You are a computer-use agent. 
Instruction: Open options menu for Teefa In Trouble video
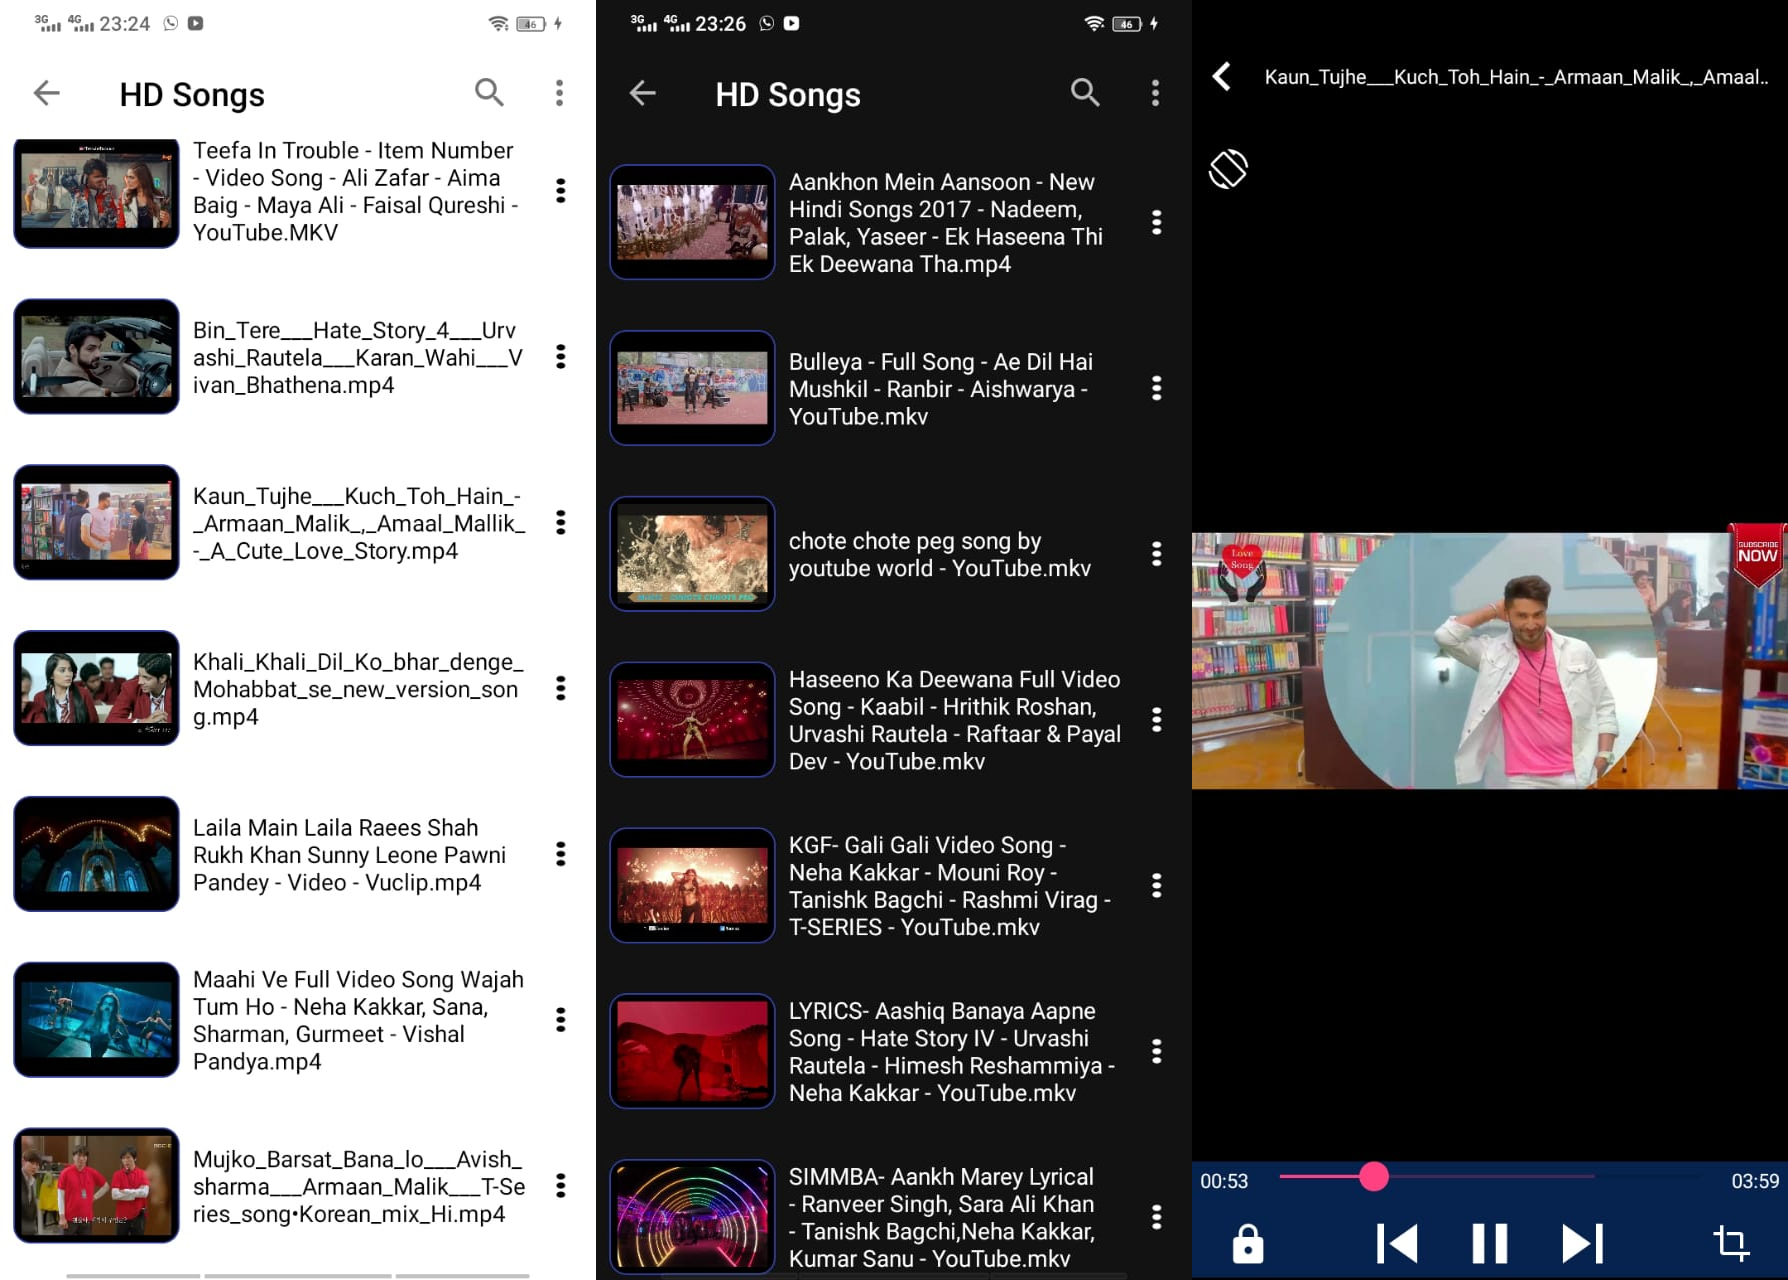(559, 192)
